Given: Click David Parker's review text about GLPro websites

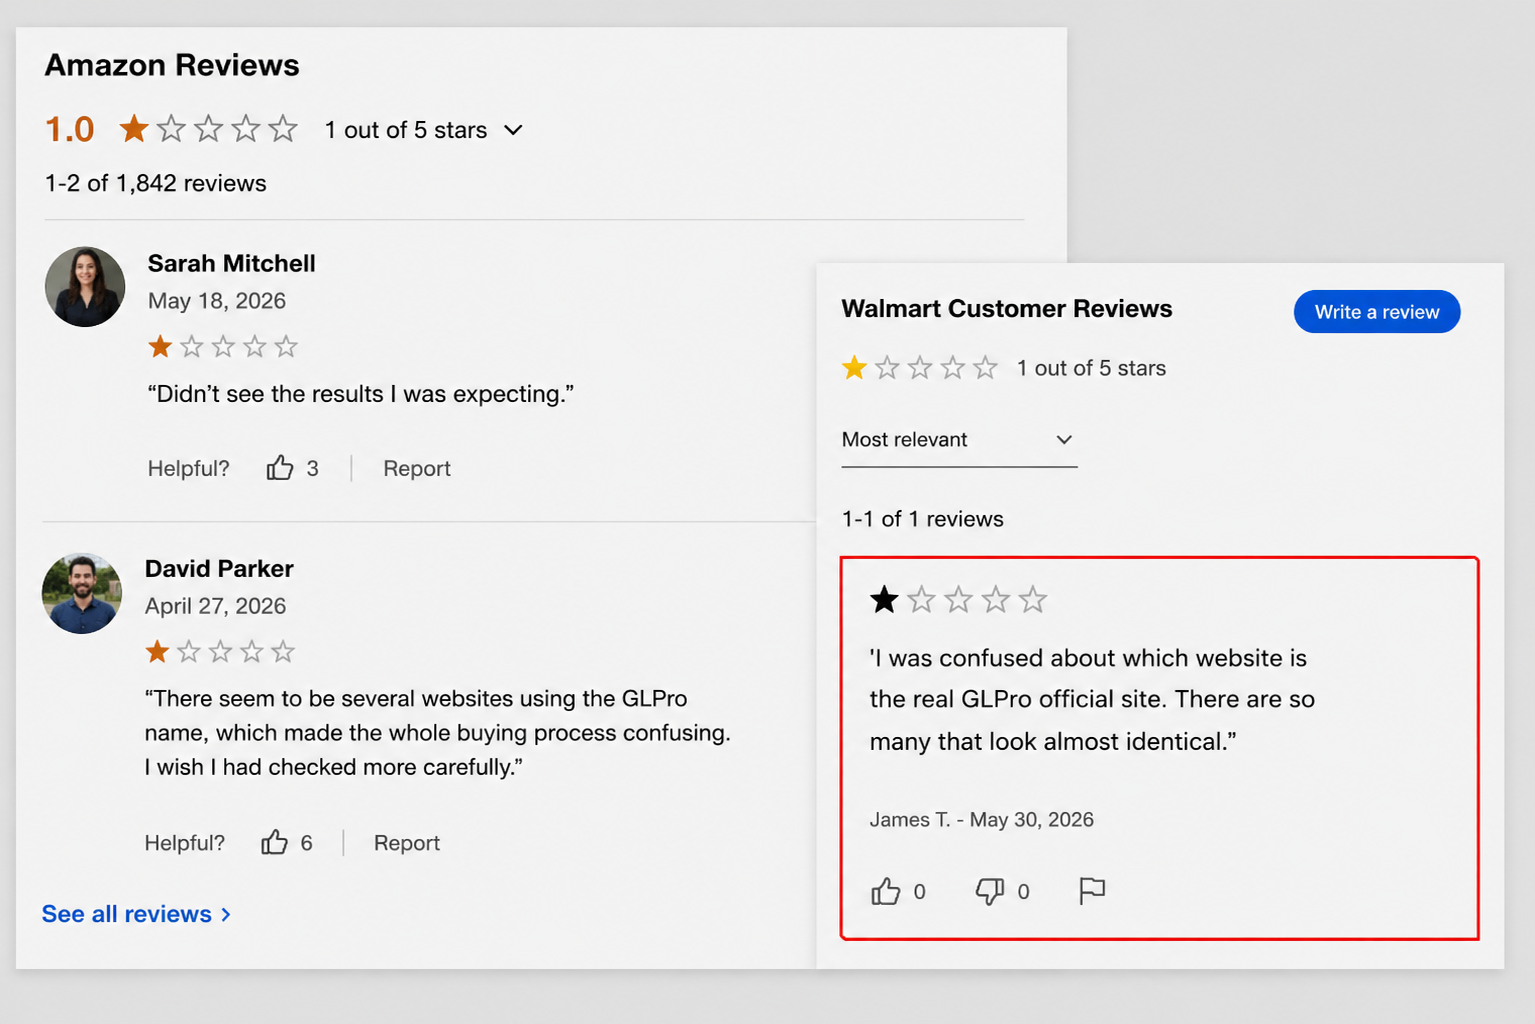Looking at the screenshot, I should [x=438, y=733].
